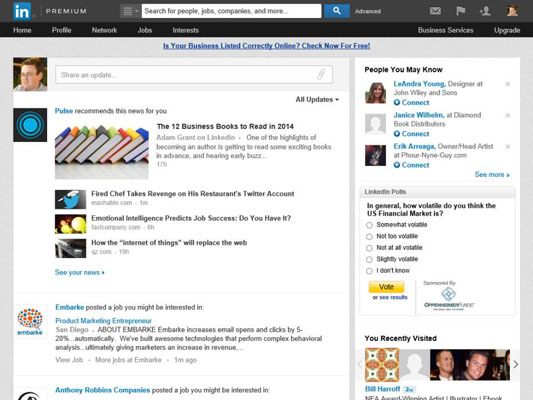Click the Pulse link
The height and width of the screenshot is (400, 533).
coord(64,111)
